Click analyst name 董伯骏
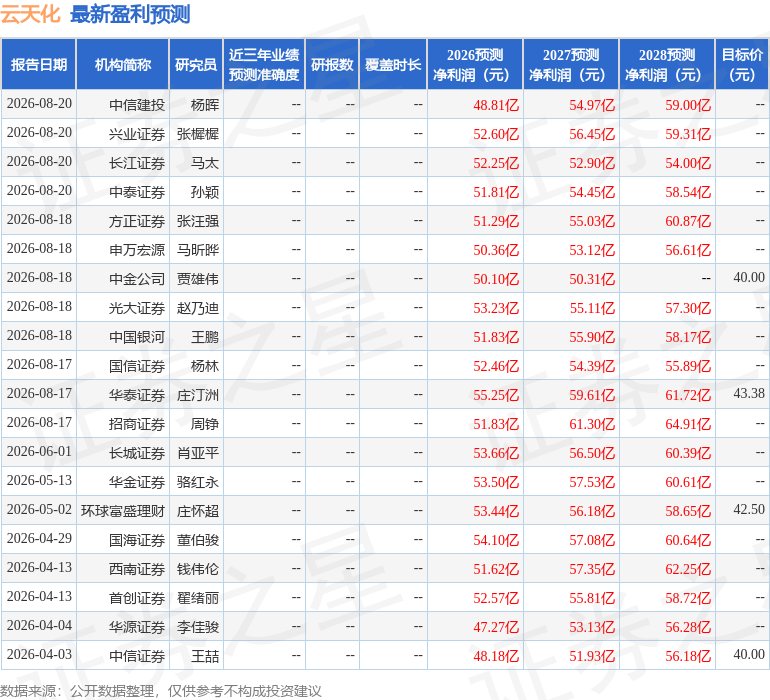 198,539
